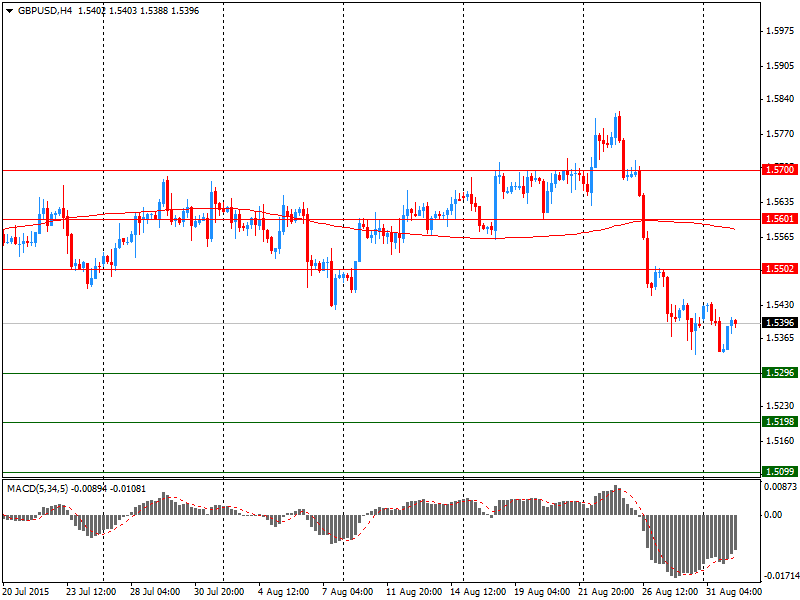Click the 1.5565 price scale value
The height and width of the screenshot is (600, 800).
pyautogui.click(x=781, y=237)
